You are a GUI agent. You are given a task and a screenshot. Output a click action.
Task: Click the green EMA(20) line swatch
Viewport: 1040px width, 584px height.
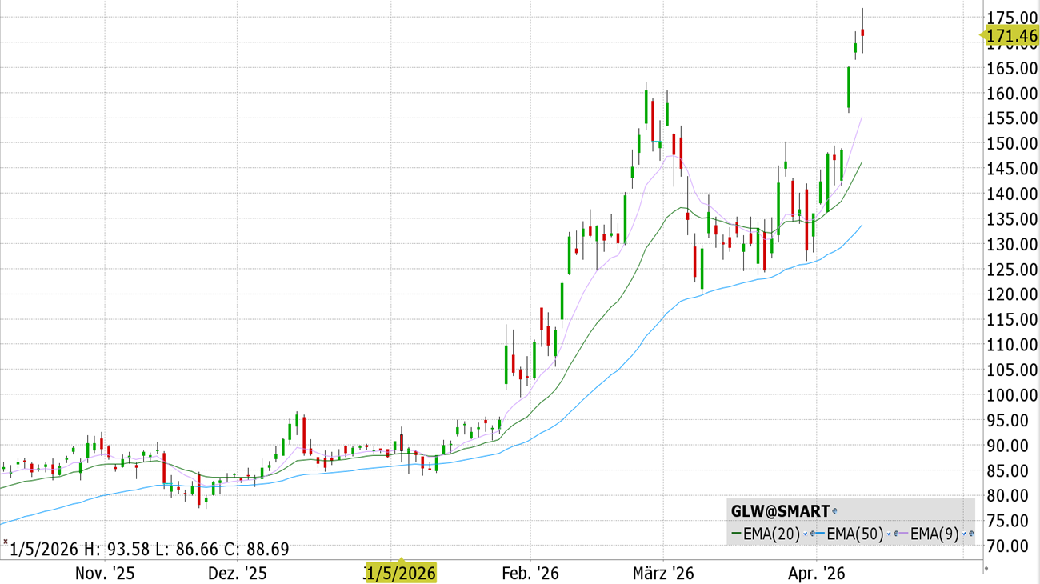pos(736,533)
